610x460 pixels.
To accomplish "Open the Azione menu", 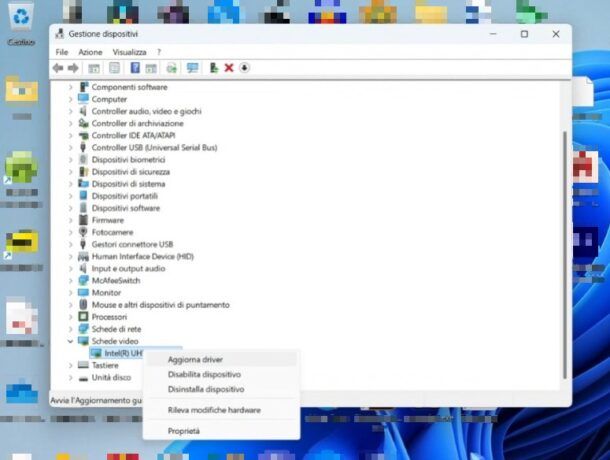I will pyautogui.click(x=90, y=52).
